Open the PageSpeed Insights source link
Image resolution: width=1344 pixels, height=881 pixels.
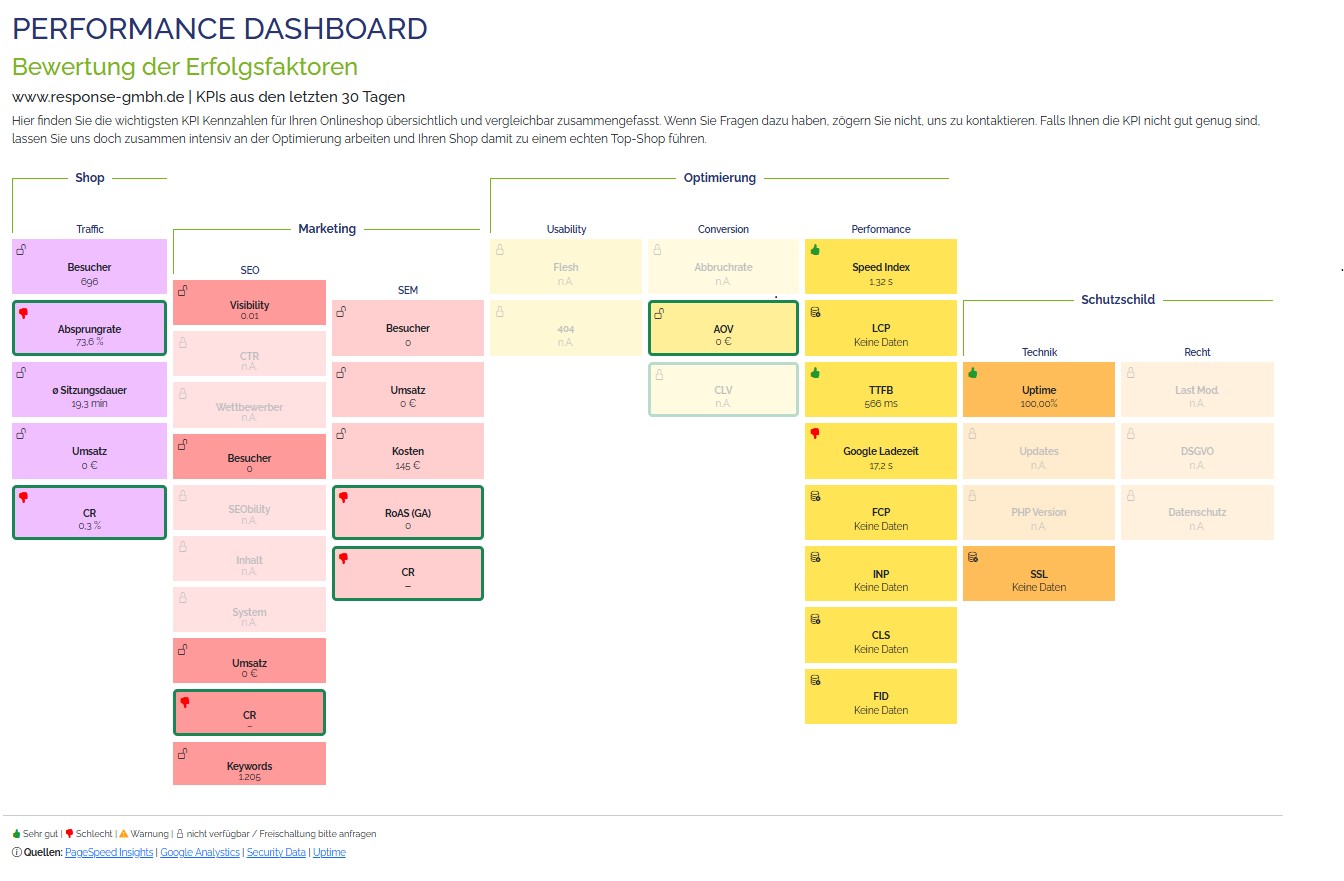(x=108, y=852)
